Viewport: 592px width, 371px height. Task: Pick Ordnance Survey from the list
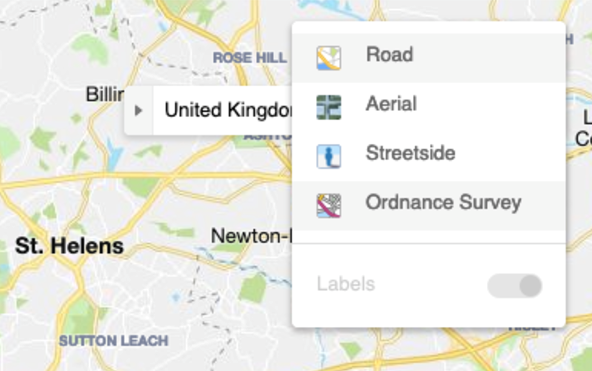[x=429, y=206]
